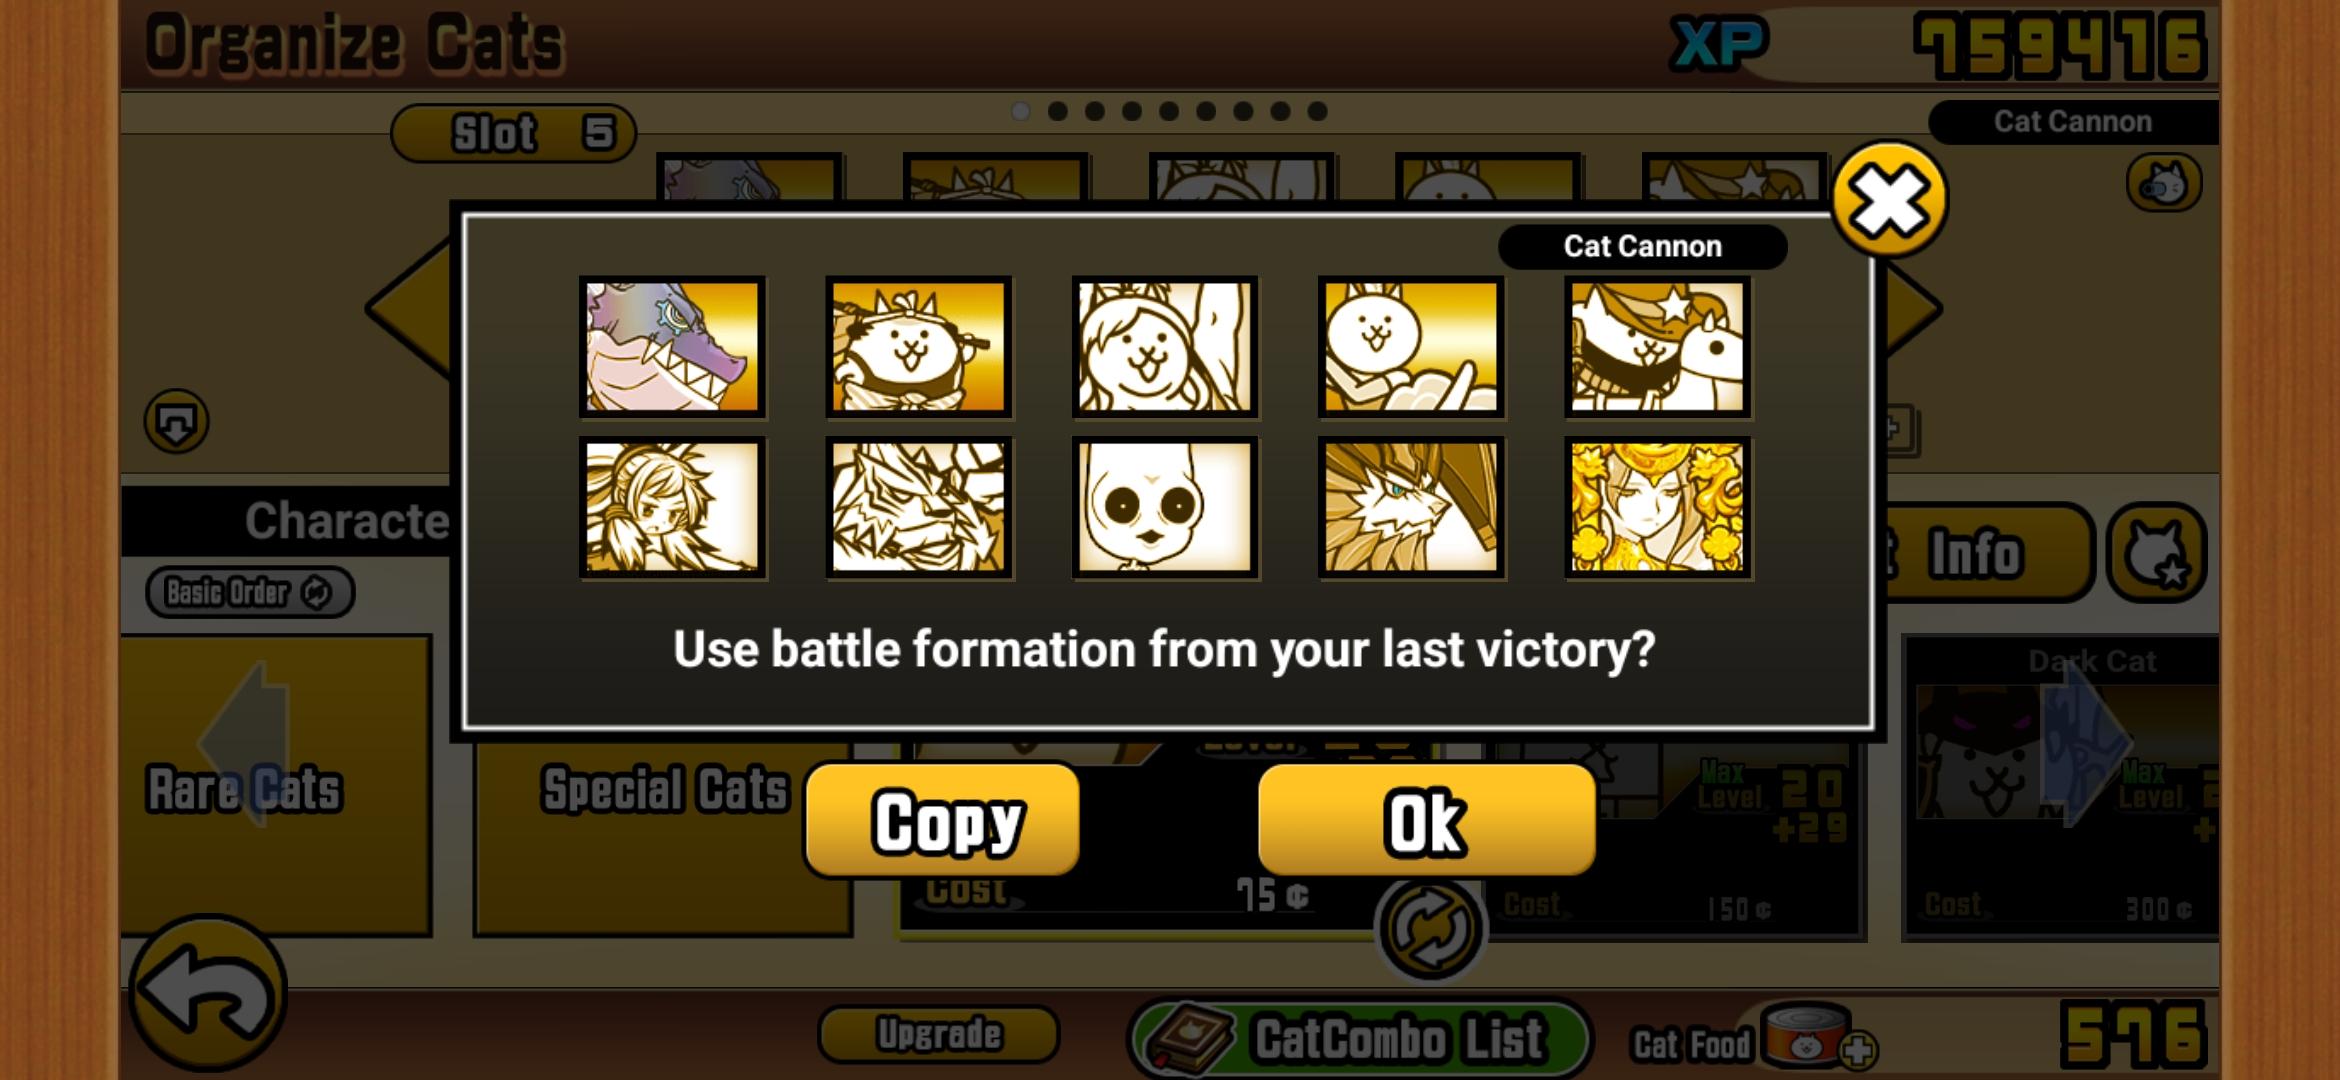Screen dimensions: 2340x1080
Task: Collapse panel with down-arrow icon at left
Action: pyautogui.click(x=176, y=421)
